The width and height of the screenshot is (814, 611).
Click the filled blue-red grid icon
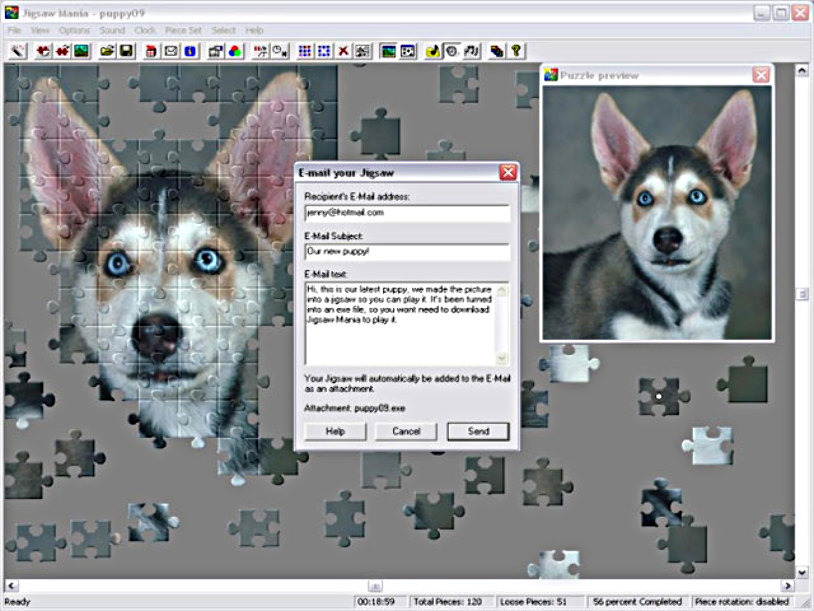[x=305, y=51]
